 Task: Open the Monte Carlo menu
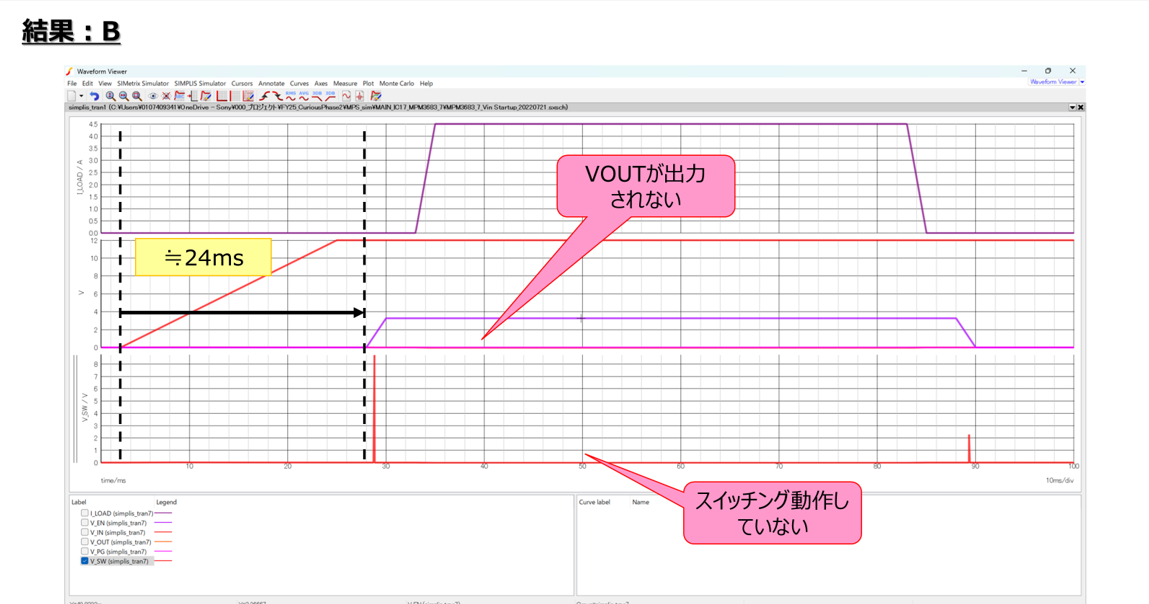tap(396, 84)
